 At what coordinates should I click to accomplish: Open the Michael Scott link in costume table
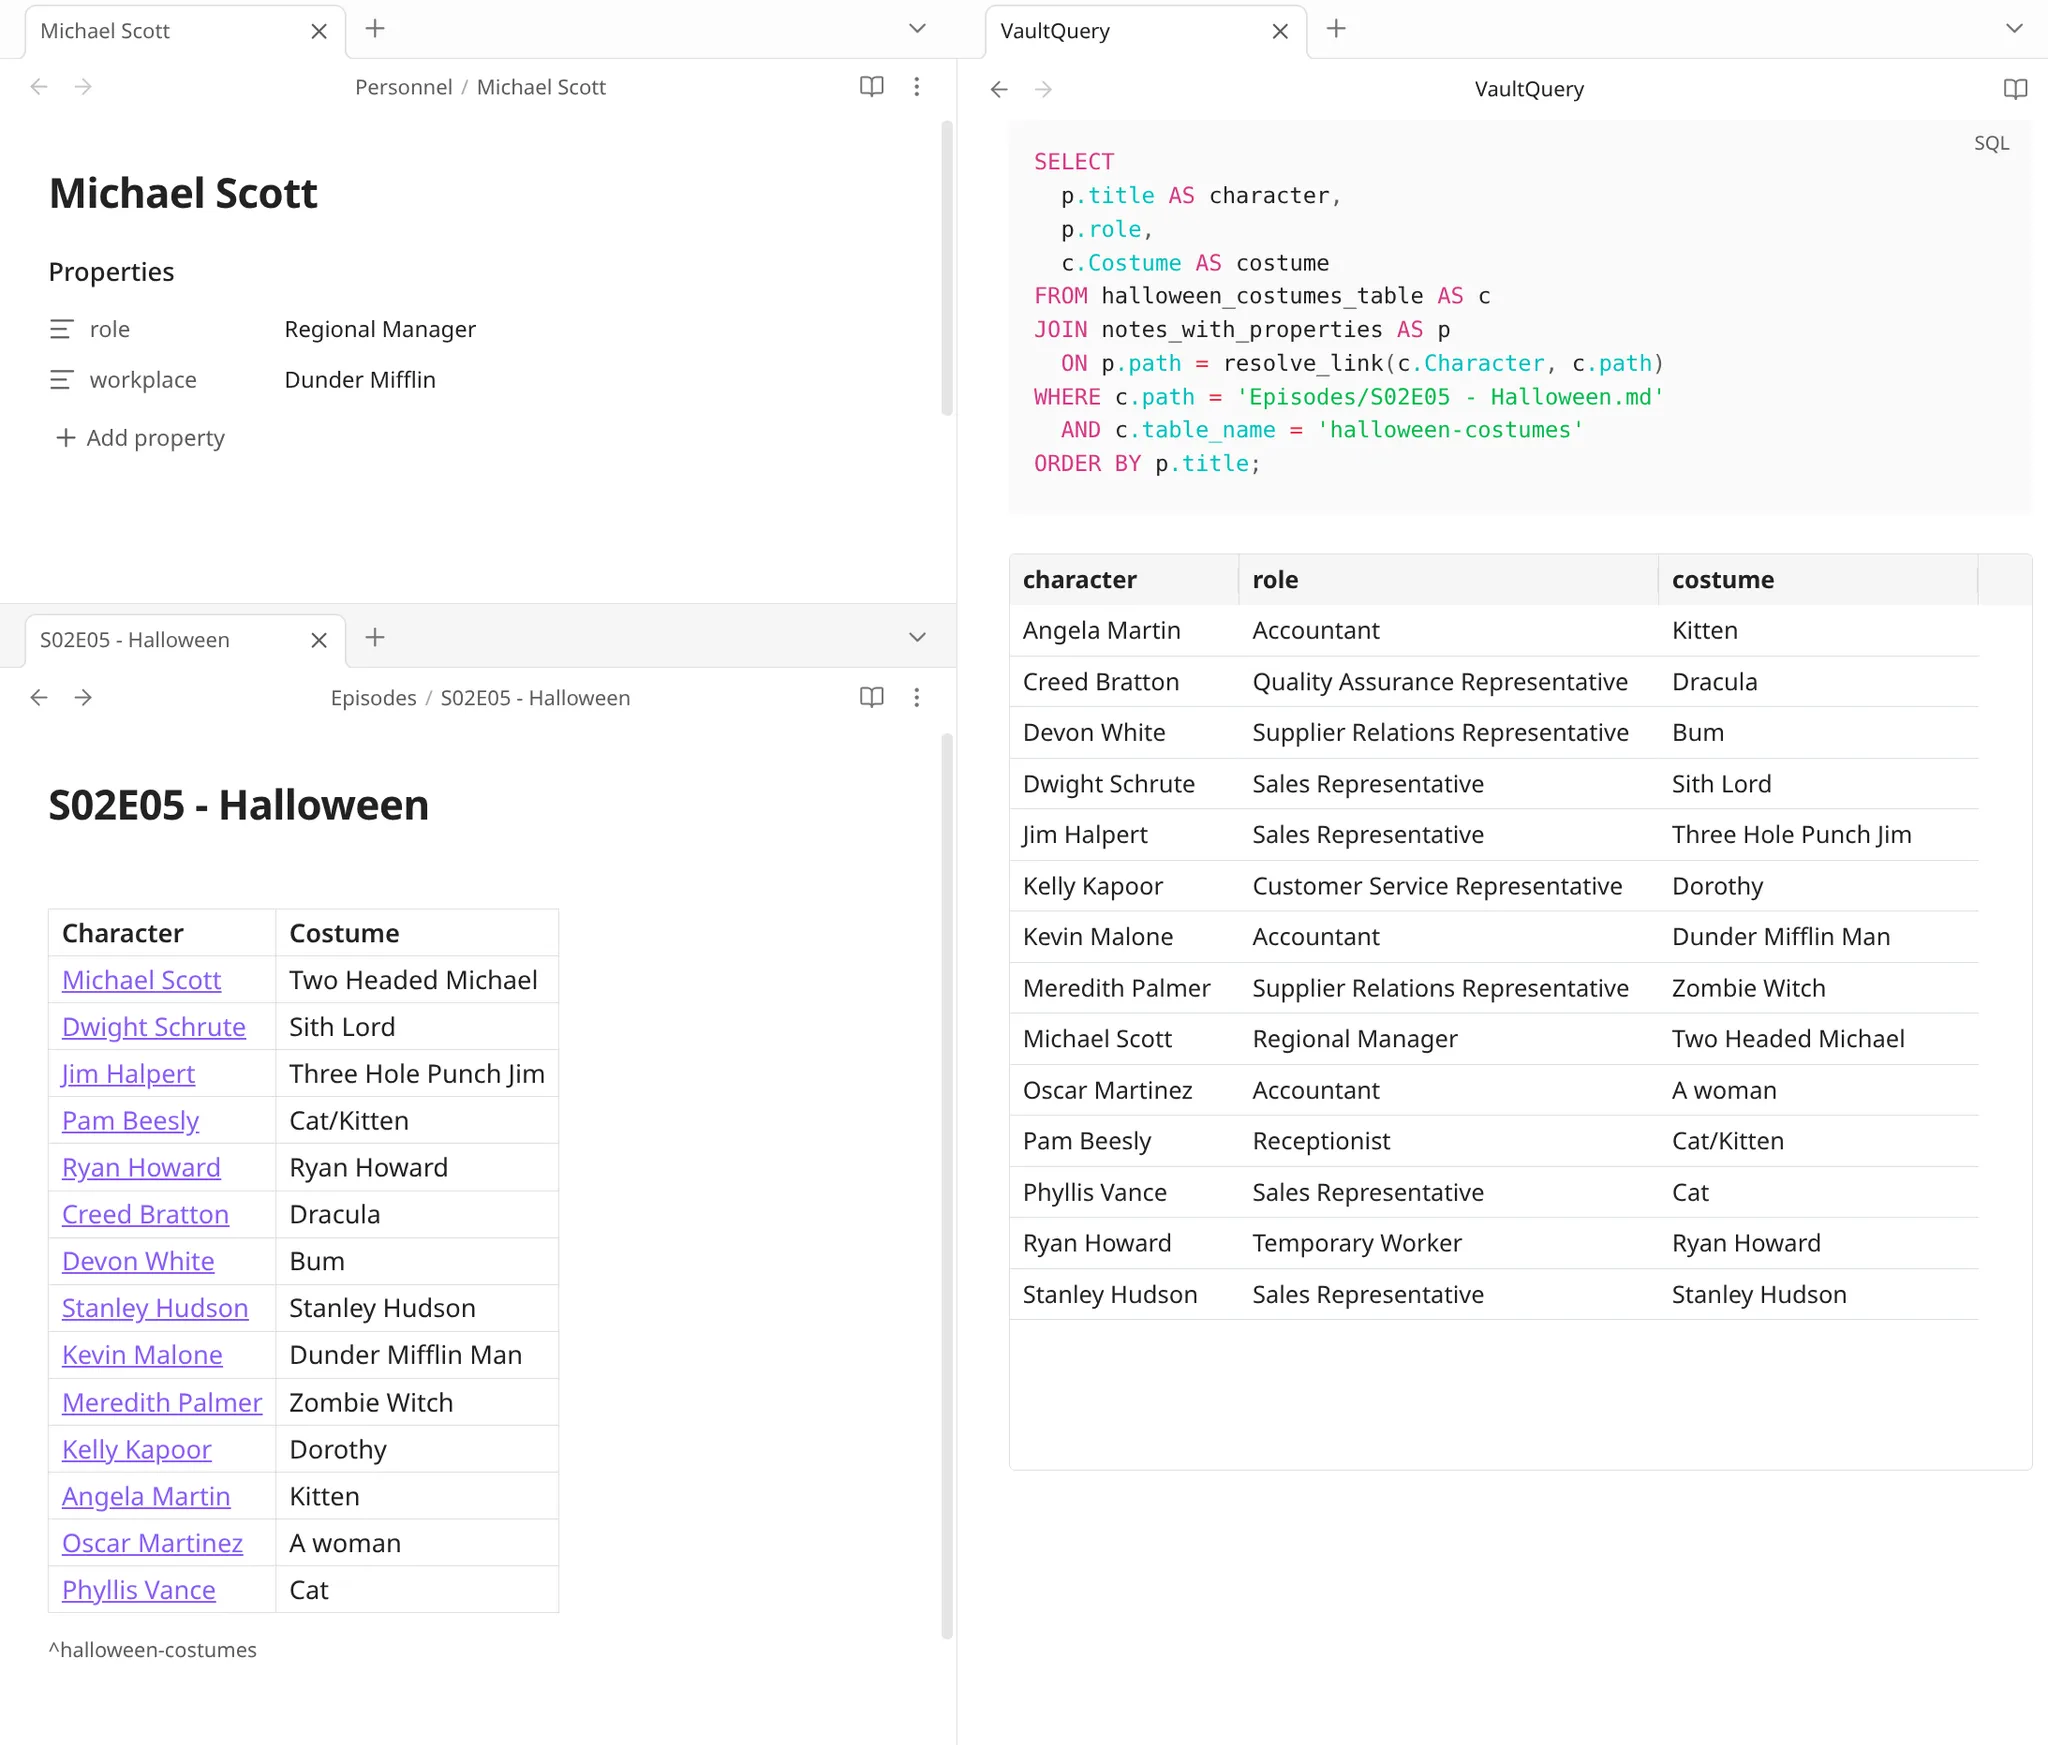point(141,980)
